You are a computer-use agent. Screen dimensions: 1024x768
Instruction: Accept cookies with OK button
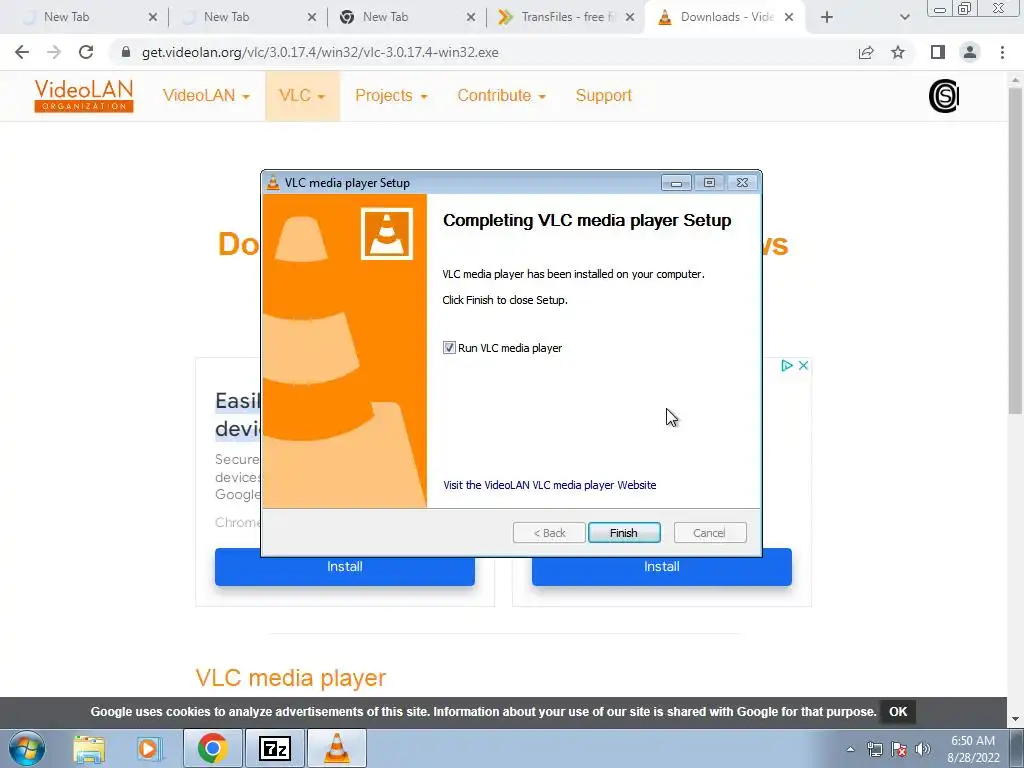click(898, 712)
